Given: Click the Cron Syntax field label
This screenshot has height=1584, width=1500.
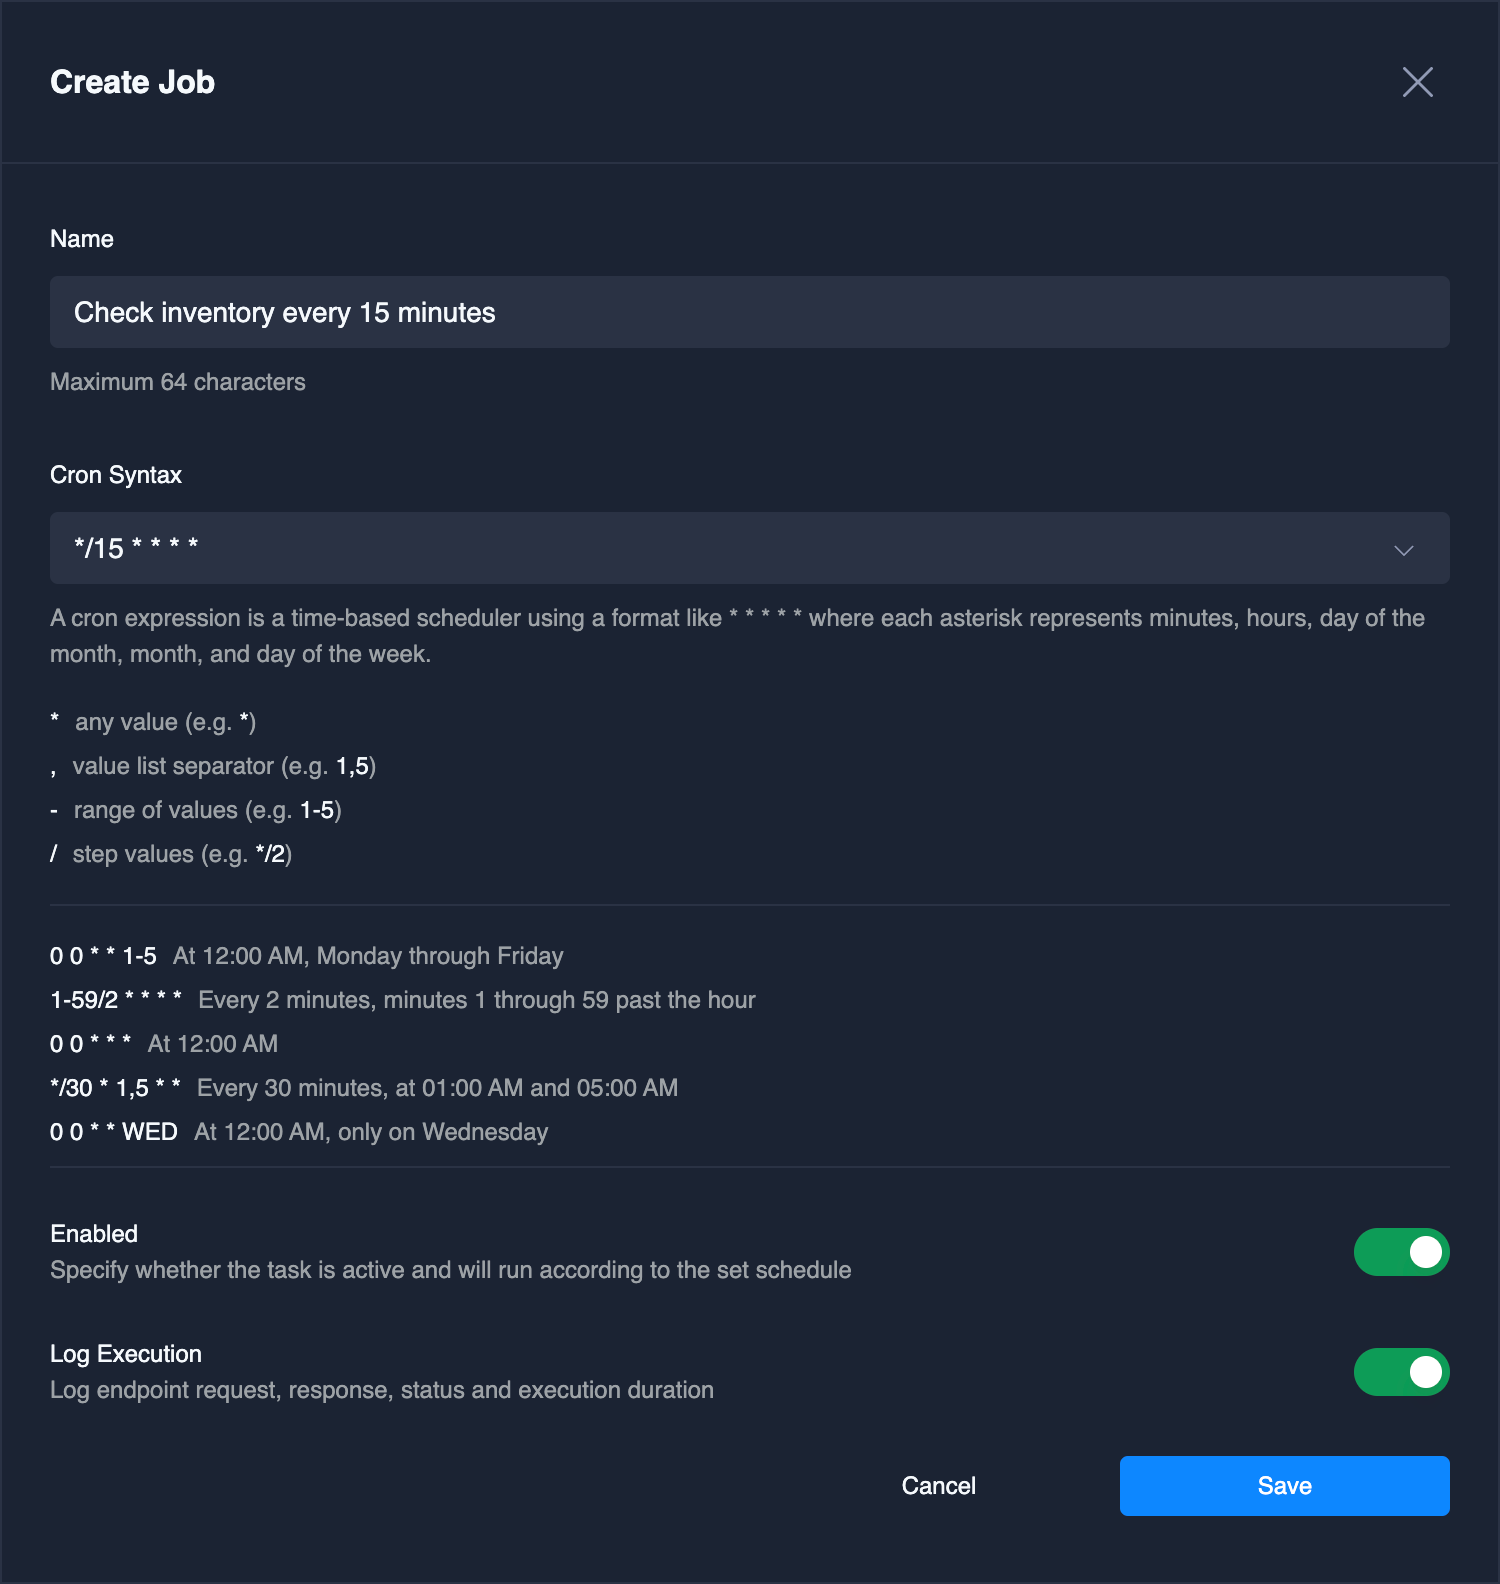Looking at the screenshot, I should [x=116, y=475].
